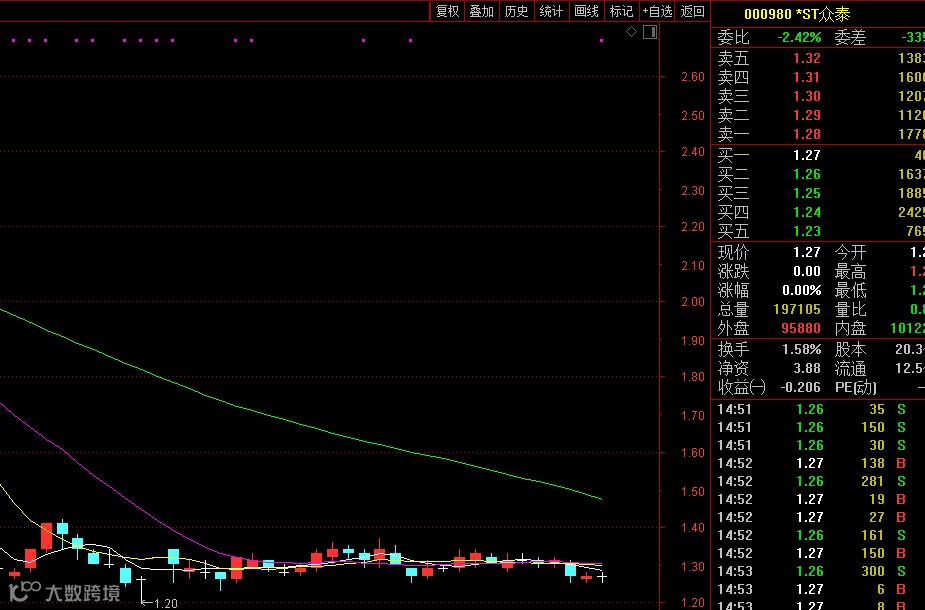Click the 涨幅 value 0.00%
Screen dimensions: 925x610
tap(802, 290)
